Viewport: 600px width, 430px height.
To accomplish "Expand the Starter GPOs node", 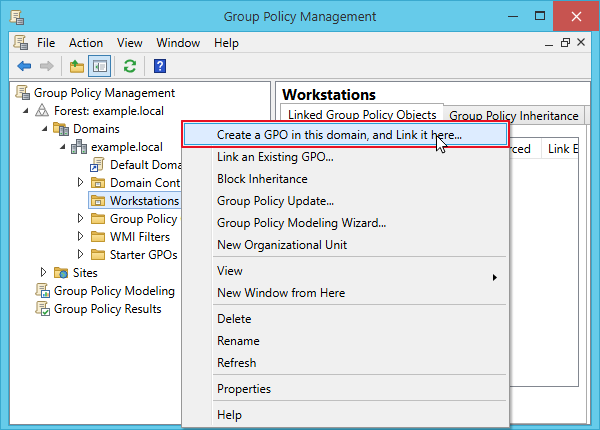I will click(x=80, y=254).
